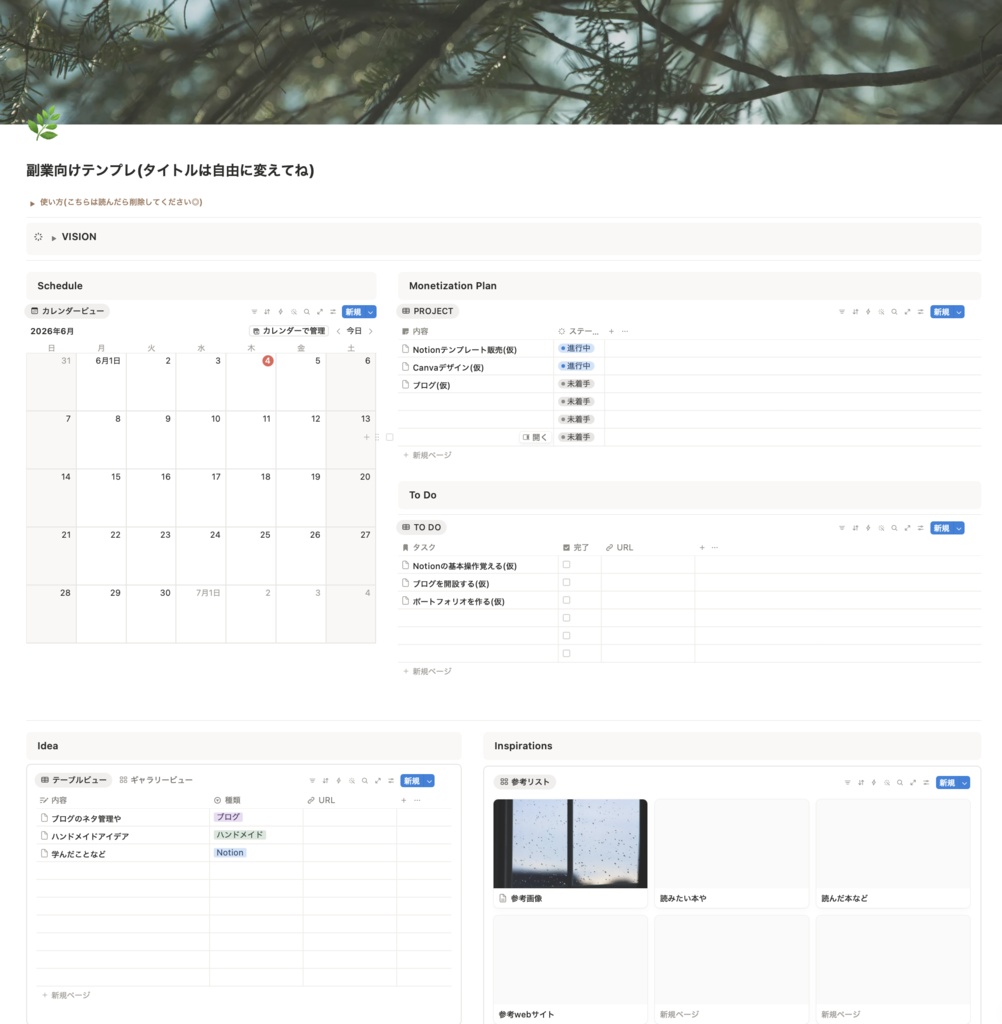Select the PROJECT view tab

pos(427,312)
